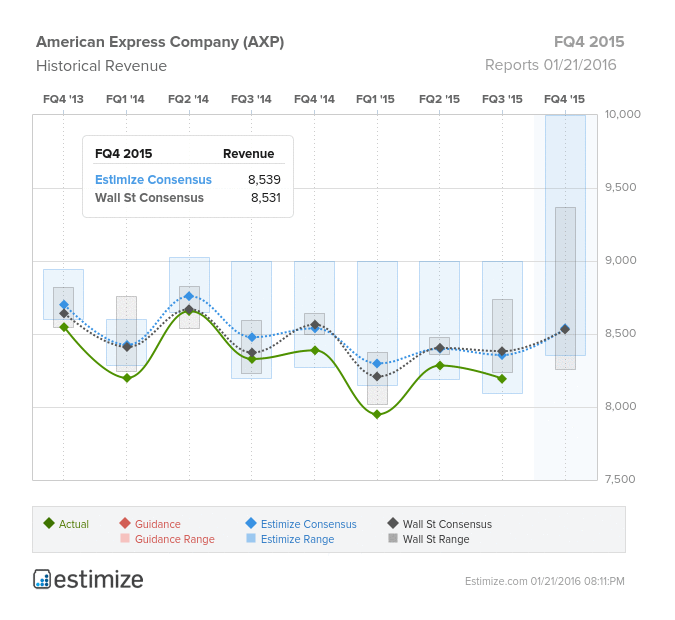Viewport: 675px width, 620px height.
Task: Click the dark Wall St Consensus legend diamond
Action: point(393,523)
